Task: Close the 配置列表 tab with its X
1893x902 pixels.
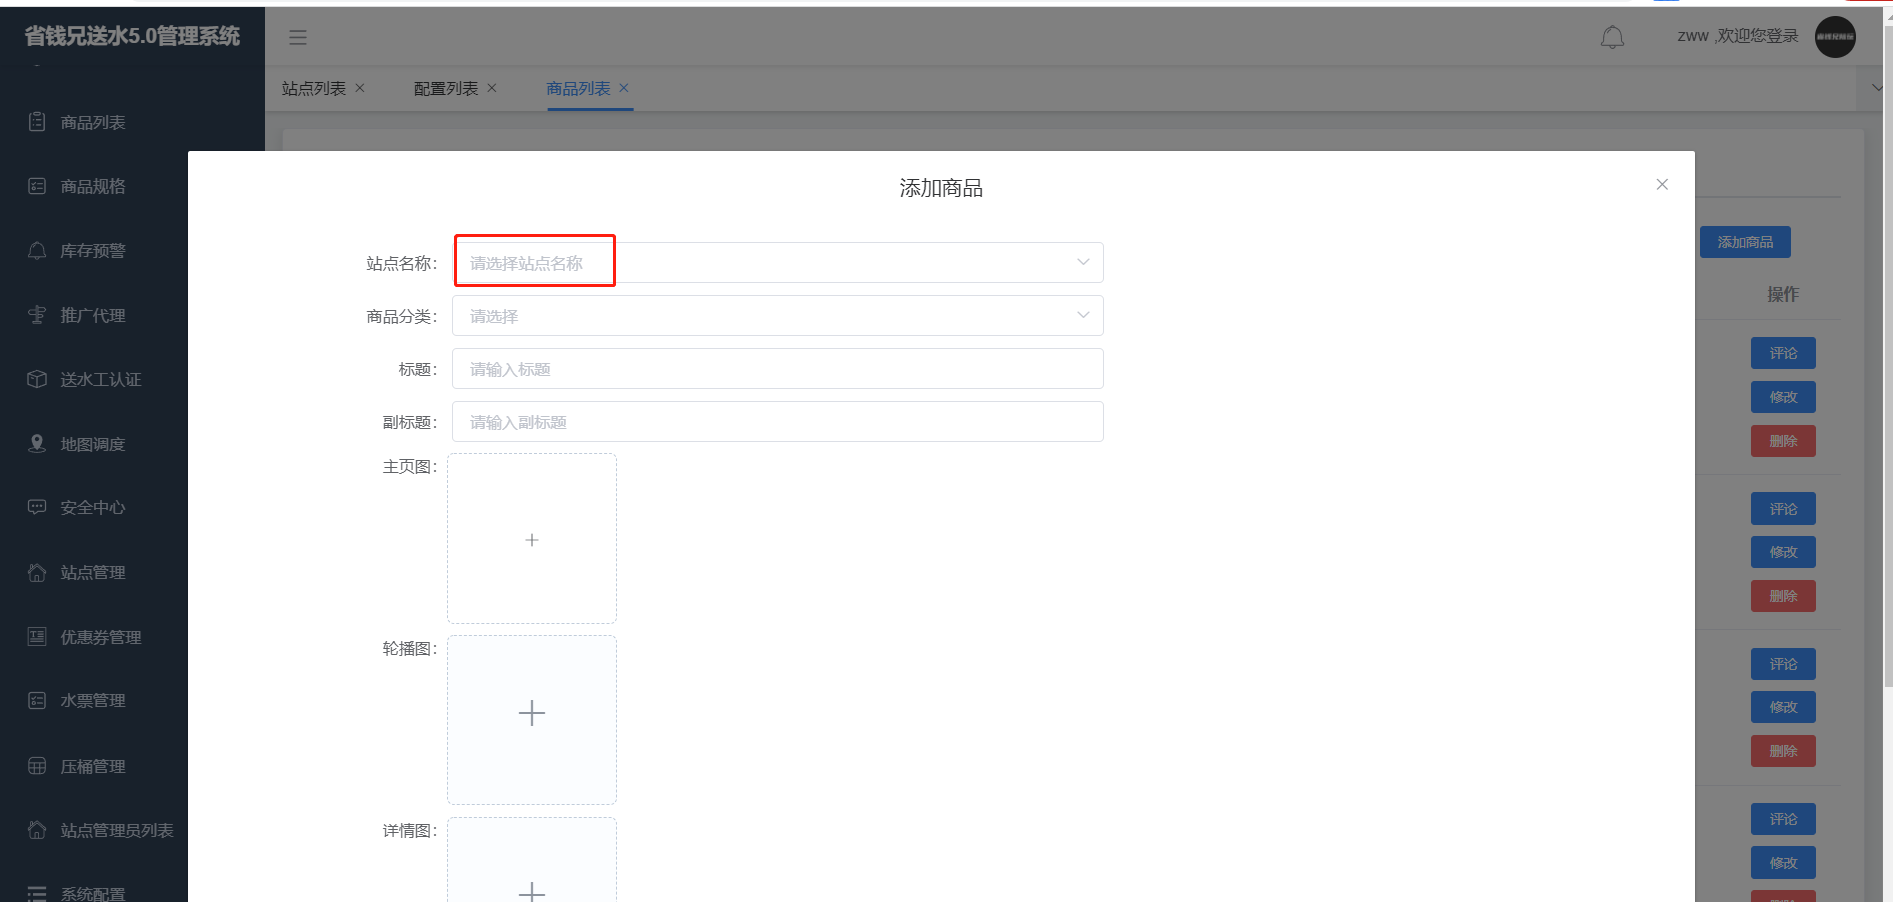Action: pos(492,88)
